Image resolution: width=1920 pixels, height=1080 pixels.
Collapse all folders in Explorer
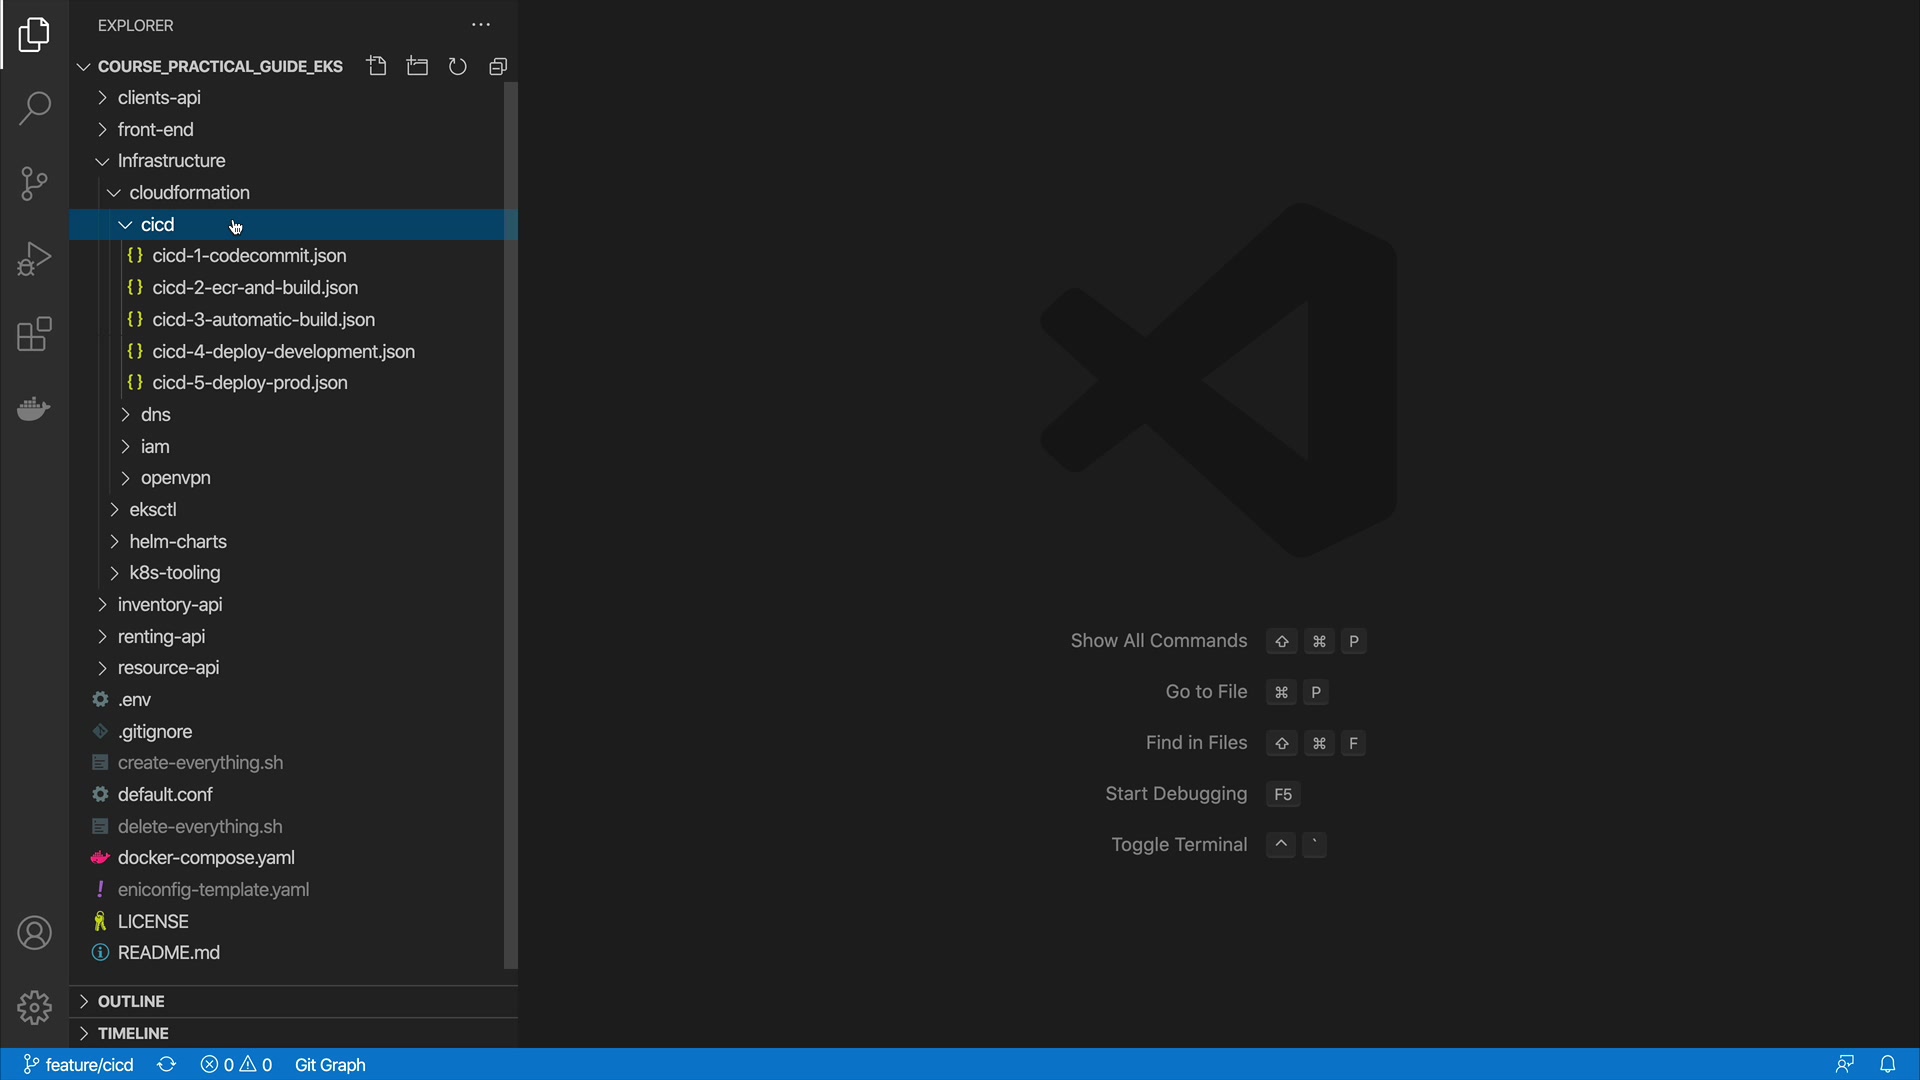498,66
